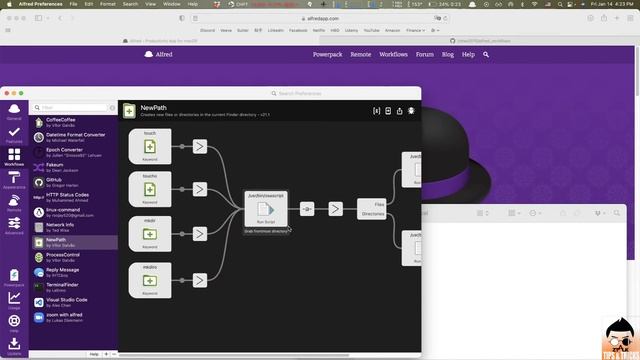640x360 pixels.
Task: Open the workflow about/readme icon
Action: (x=388, y=111)
